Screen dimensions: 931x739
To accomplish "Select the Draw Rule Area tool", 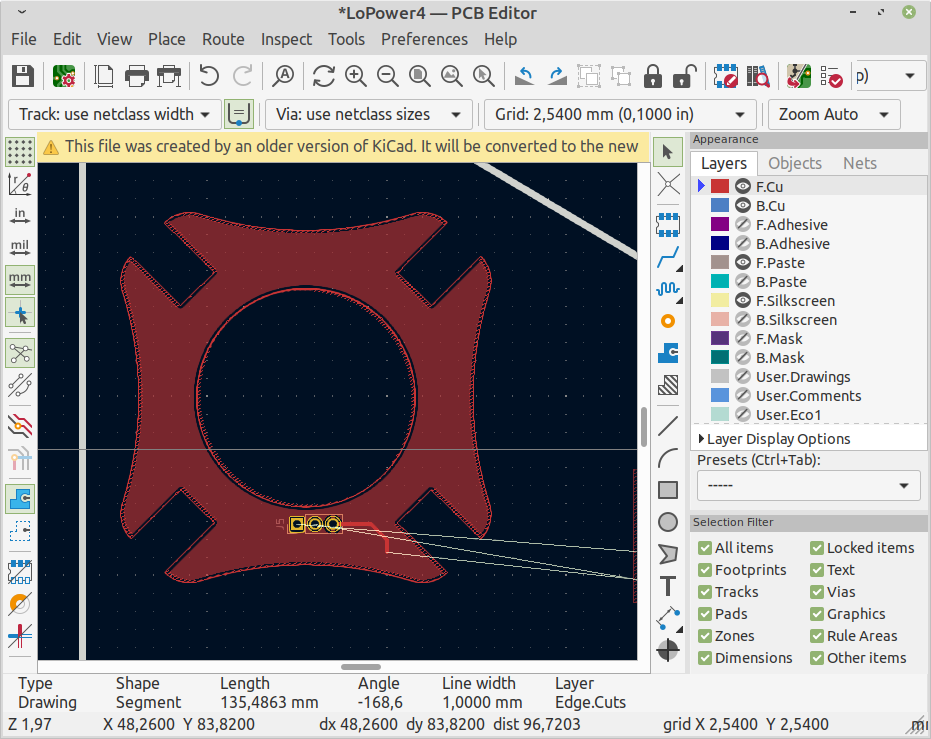I will [x=668, y=384].
